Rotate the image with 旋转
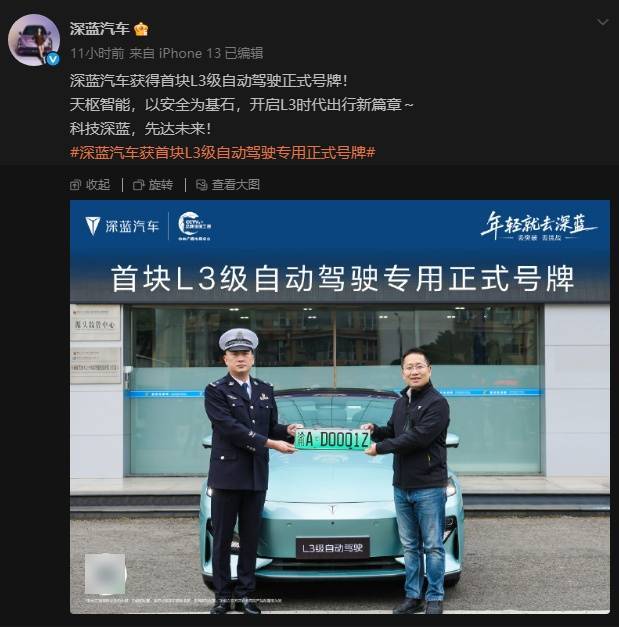 [153, 185]
